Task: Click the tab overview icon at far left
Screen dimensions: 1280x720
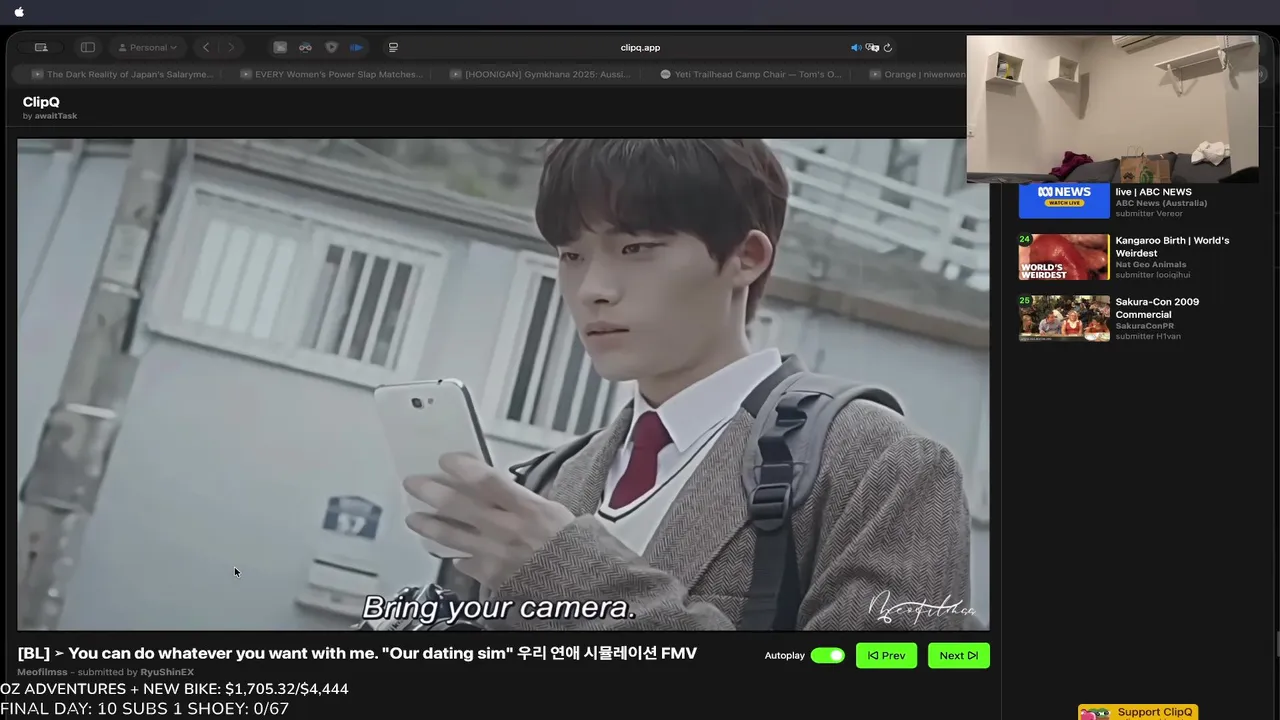Action: (41, 47)
